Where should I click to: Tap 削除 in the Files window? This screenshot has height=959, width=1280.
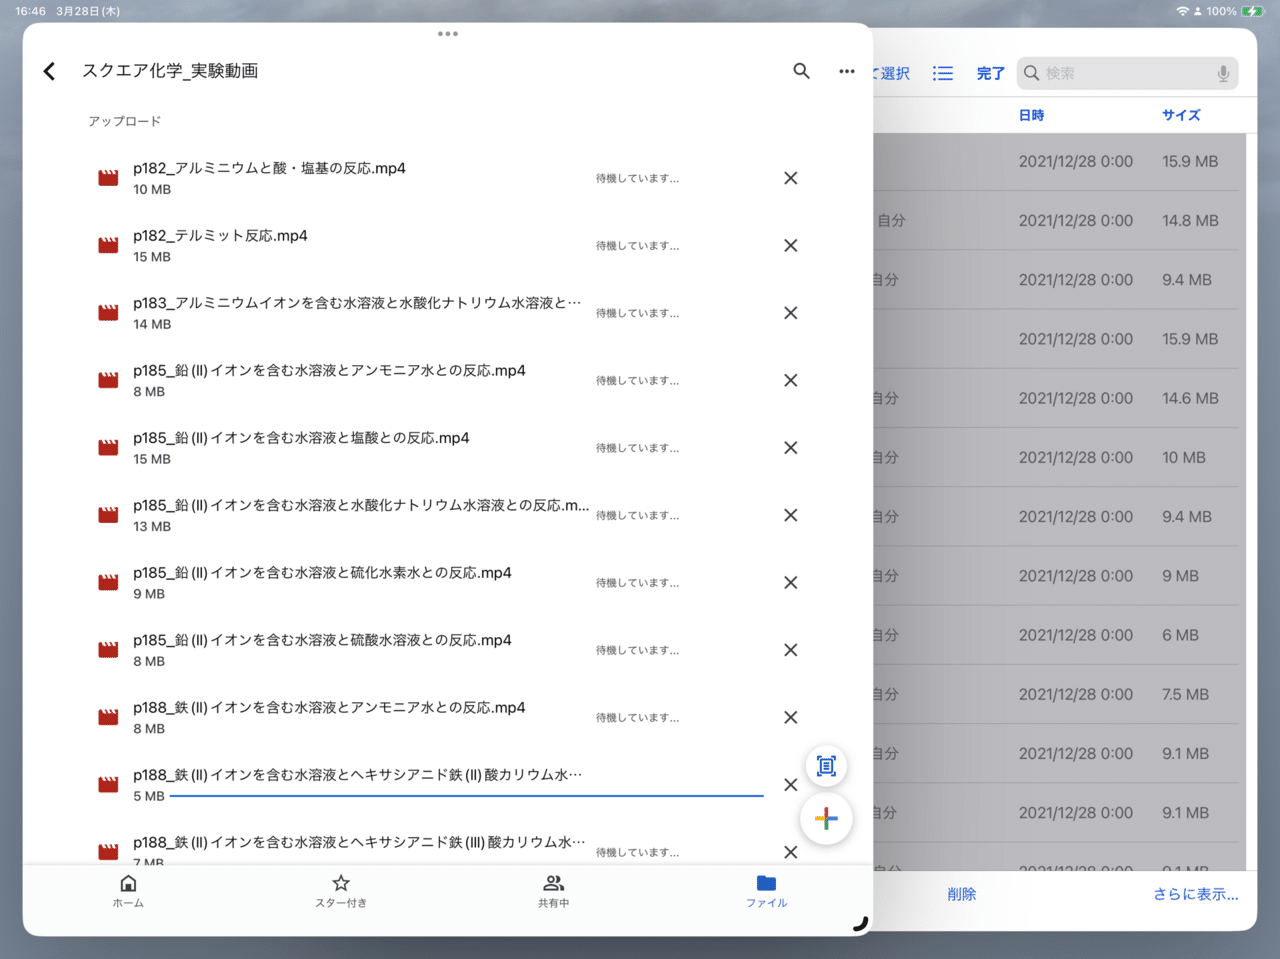coord(962,894)
